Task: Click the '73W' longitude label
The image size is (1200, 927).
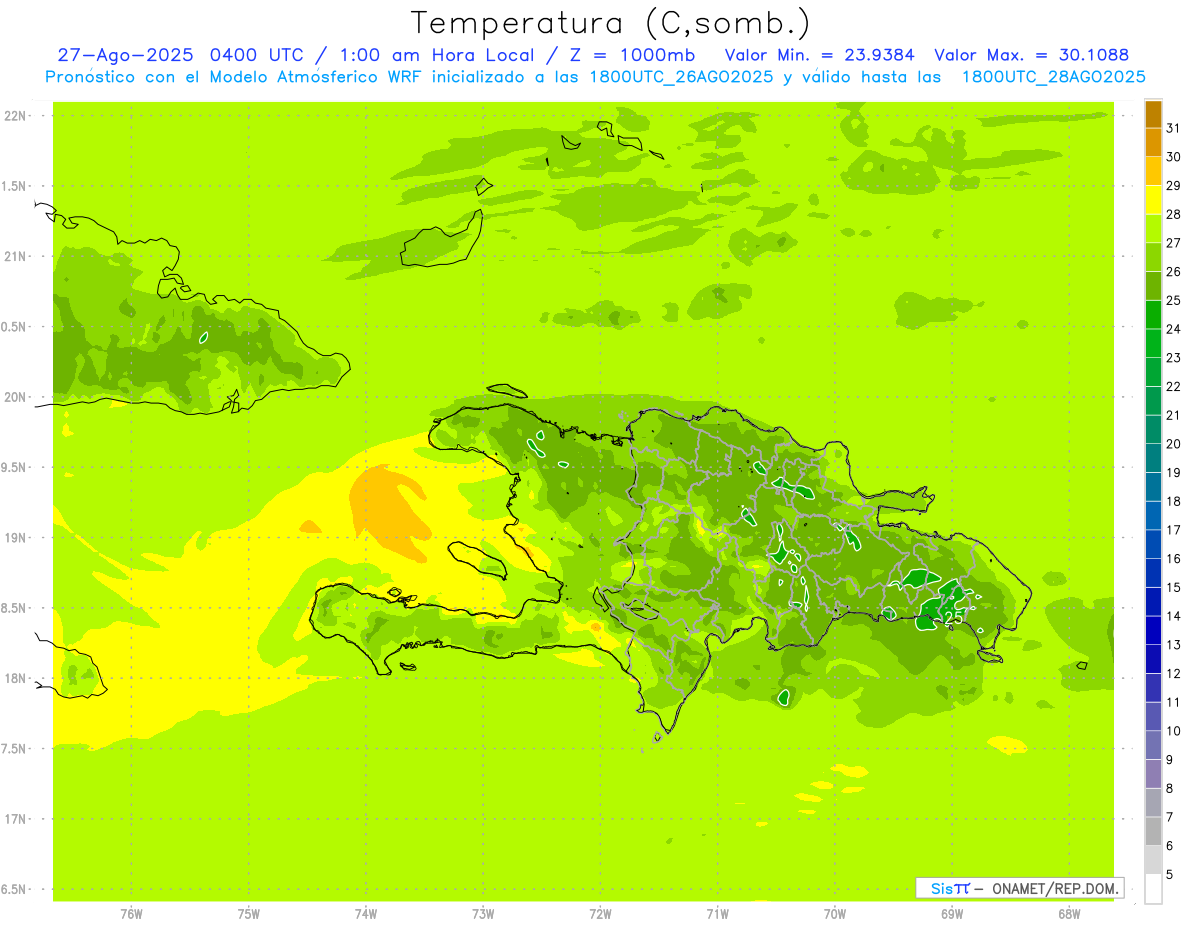Action: (x=483, y=914)
